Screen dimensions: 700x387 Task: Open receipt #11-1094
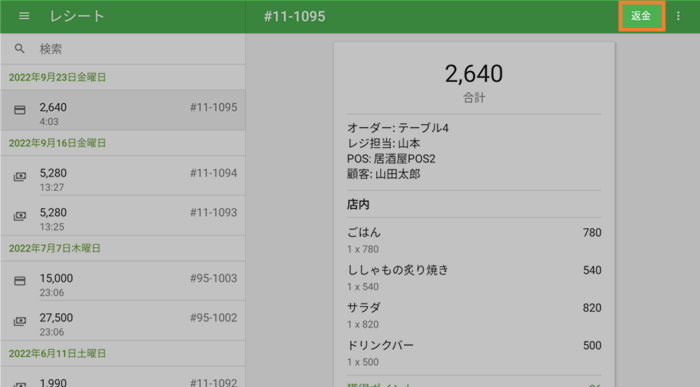(x=123, y=176)
